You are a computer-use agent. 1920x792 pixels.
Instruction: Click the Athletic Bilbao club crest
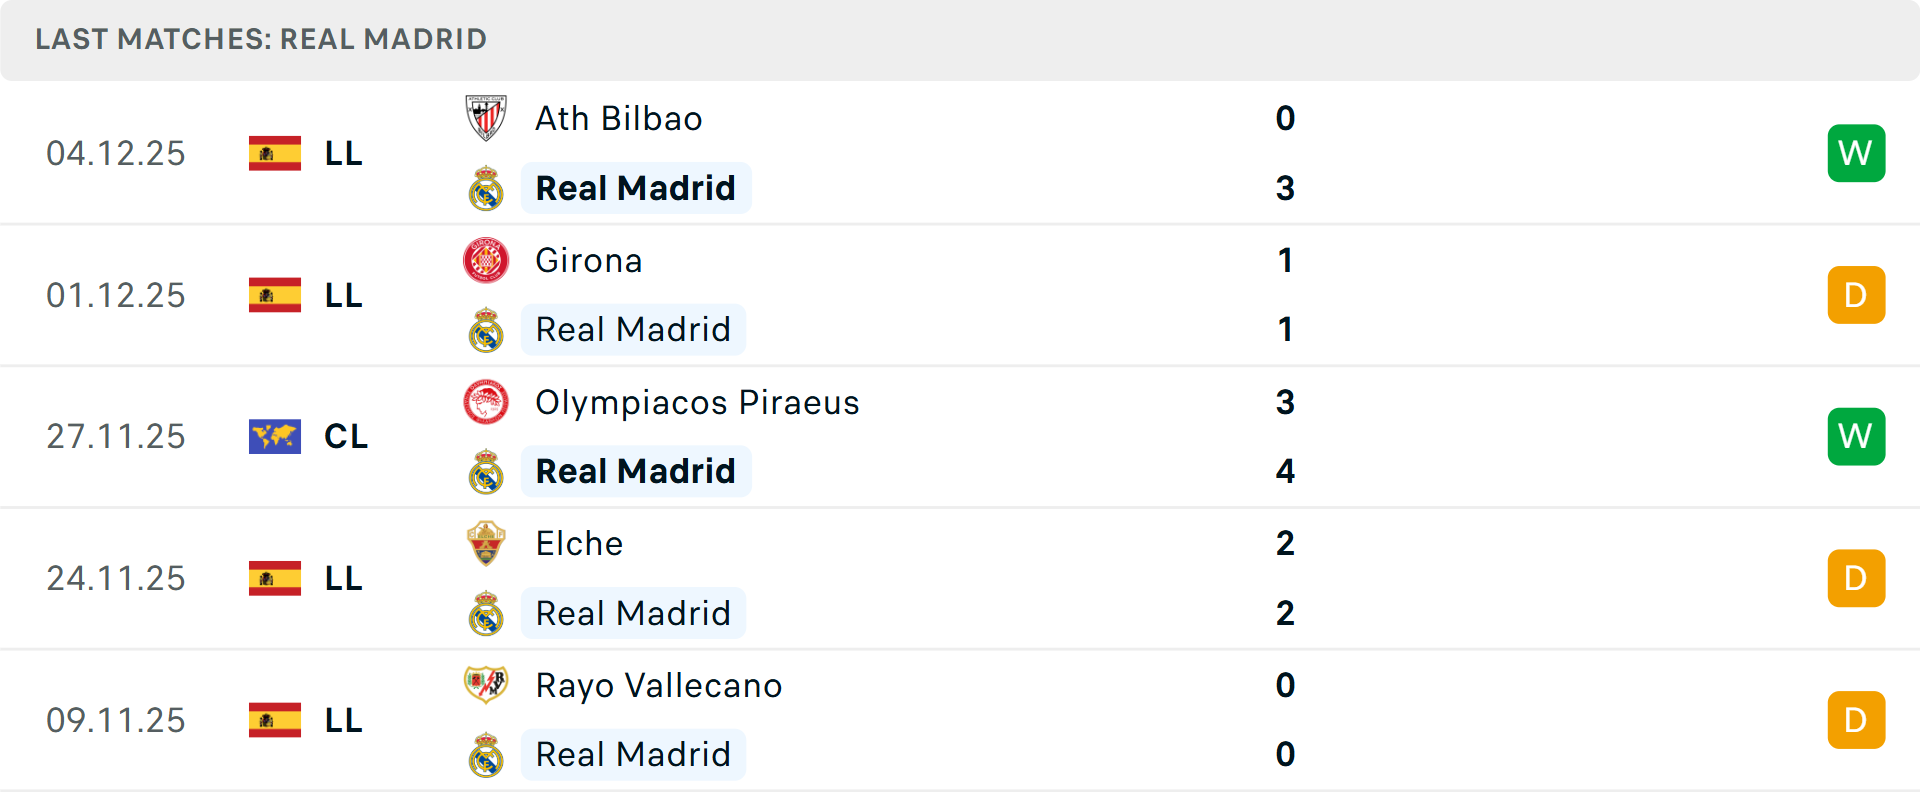tap(486, 118)
